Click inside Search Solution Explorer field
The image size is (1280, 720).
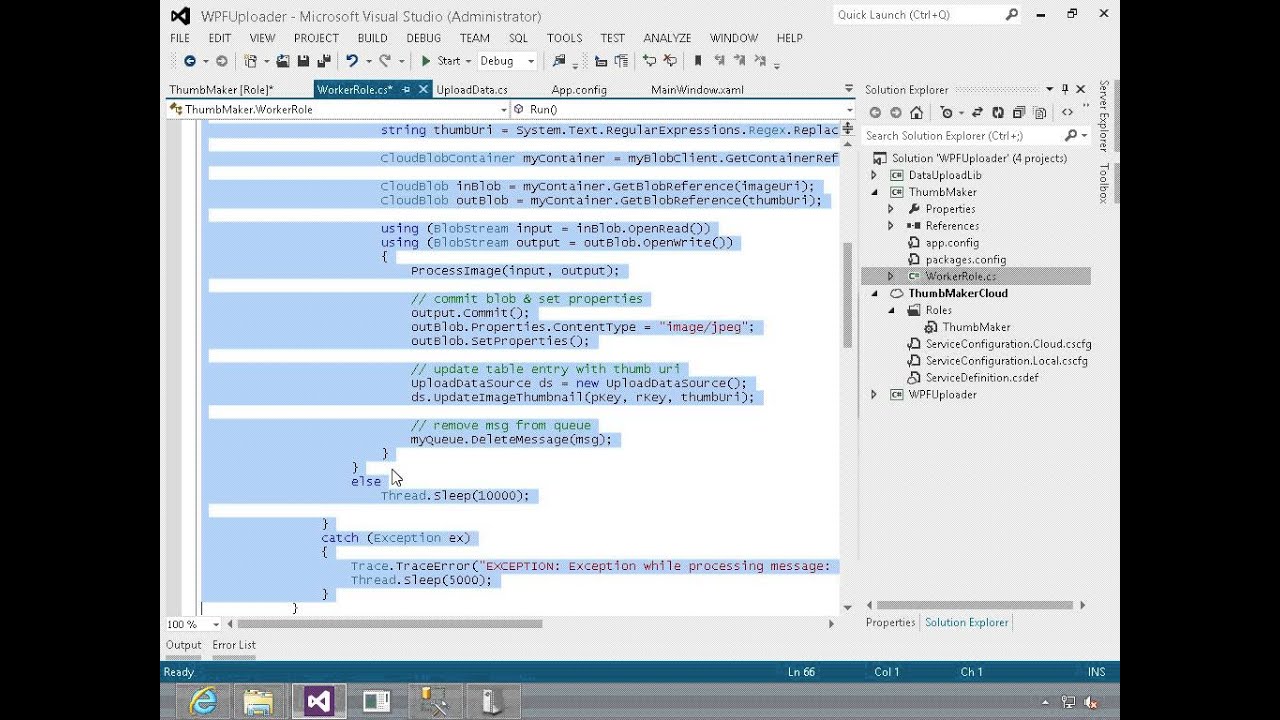point(962,136)
